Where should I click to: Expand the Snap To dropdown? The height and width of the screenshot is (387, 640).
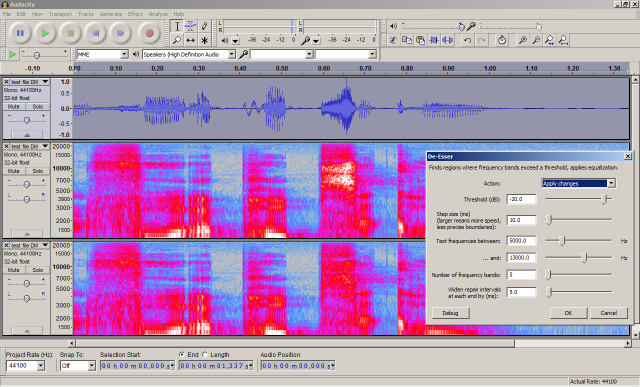tap(91, 366)
